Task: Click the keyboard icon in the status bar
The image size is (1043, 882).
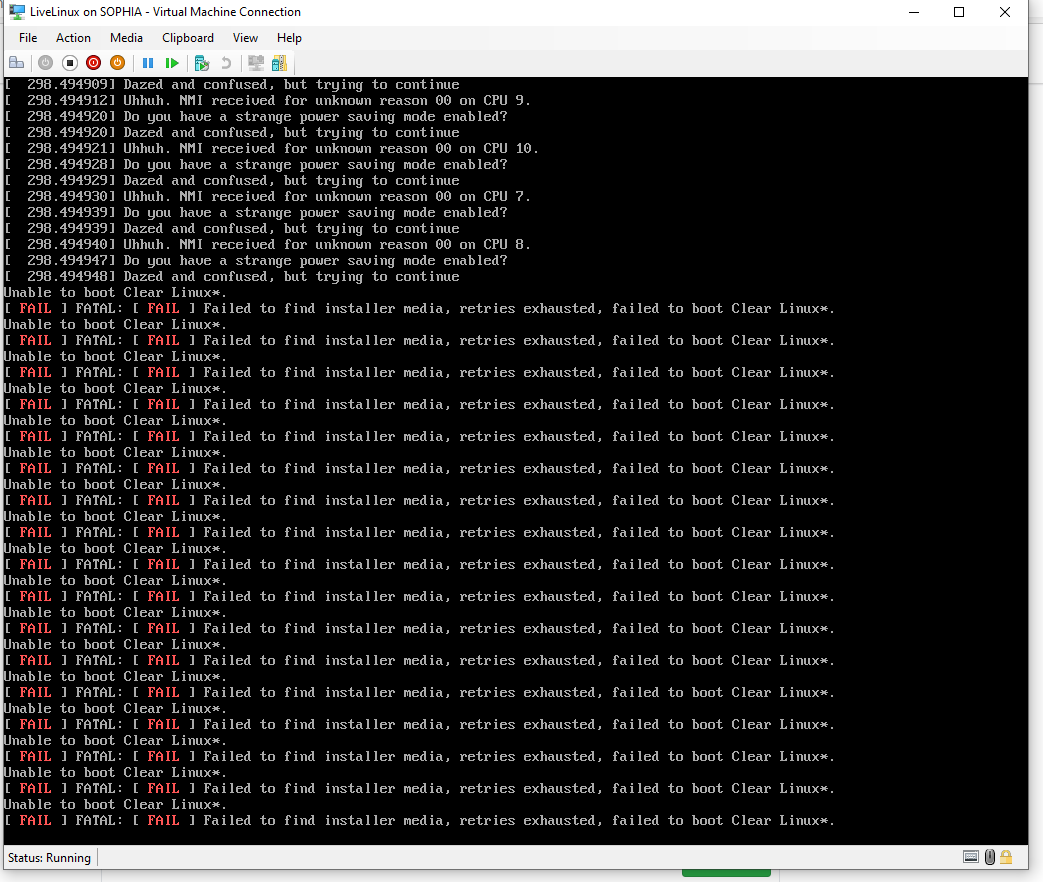Action: coord(971,857)
